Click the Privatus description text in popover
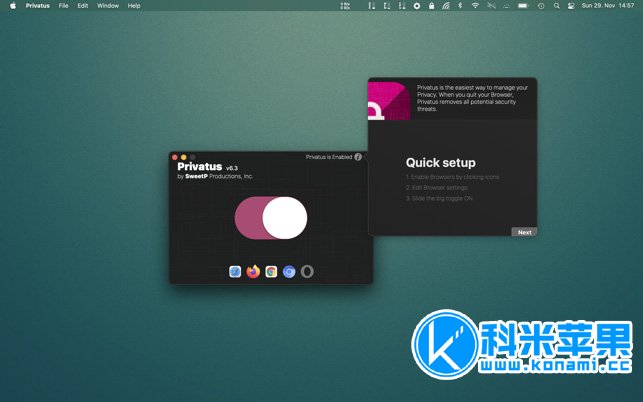Viewport: 643px width, 402px height. tap(472, 98)
